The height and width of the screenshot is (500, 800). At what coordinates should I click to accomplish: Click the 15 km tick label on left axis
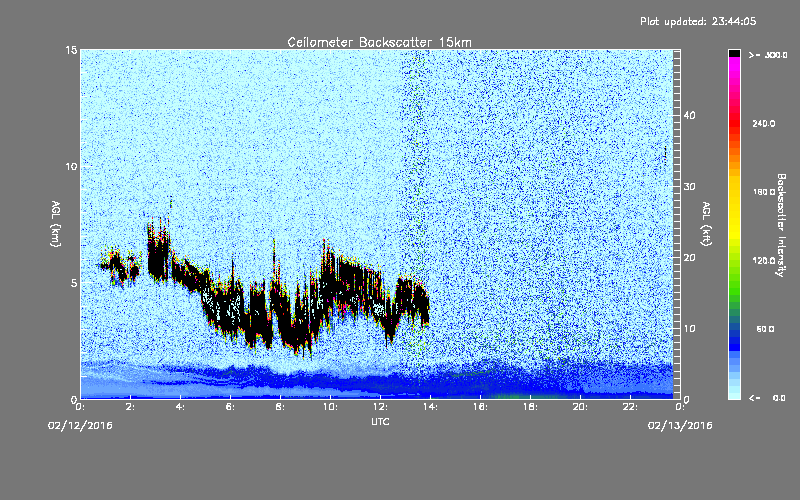point(71,50)
